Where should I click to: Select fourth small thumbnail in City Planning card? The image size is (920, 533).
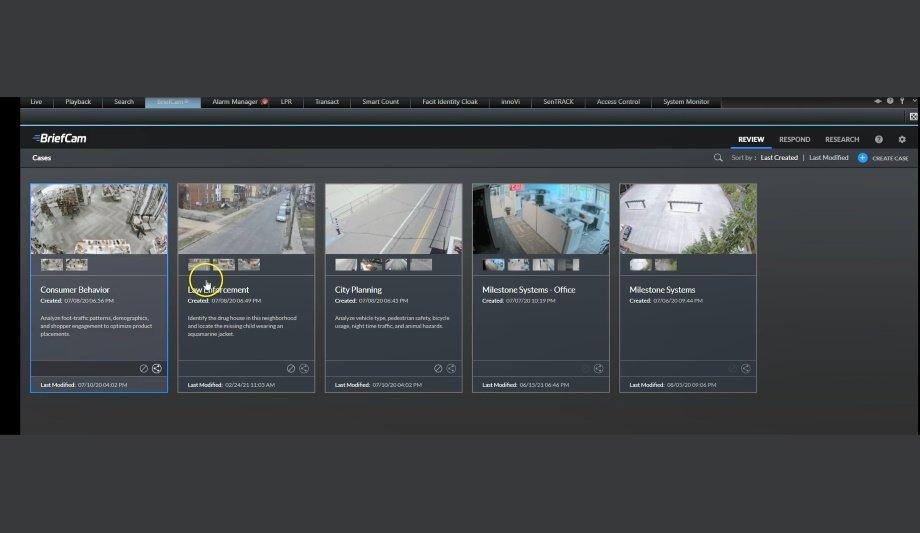[x=421, y=265]
